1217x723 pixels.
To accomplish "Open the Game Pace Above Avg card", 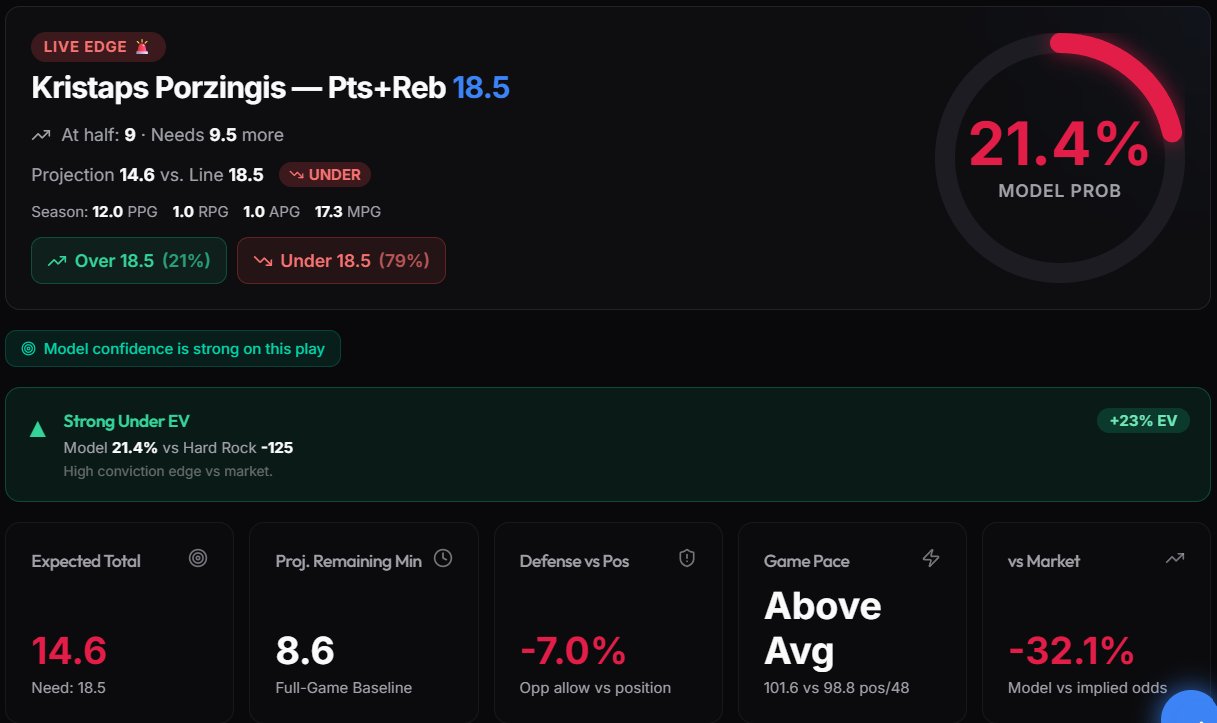I will [x=852, y=622].
